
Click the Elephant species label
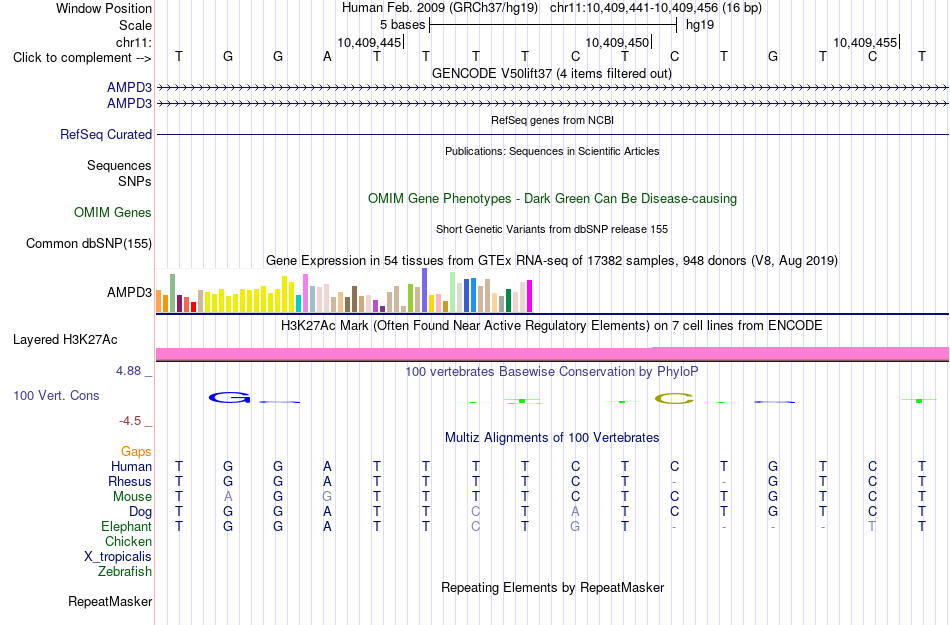coord(127,526)
